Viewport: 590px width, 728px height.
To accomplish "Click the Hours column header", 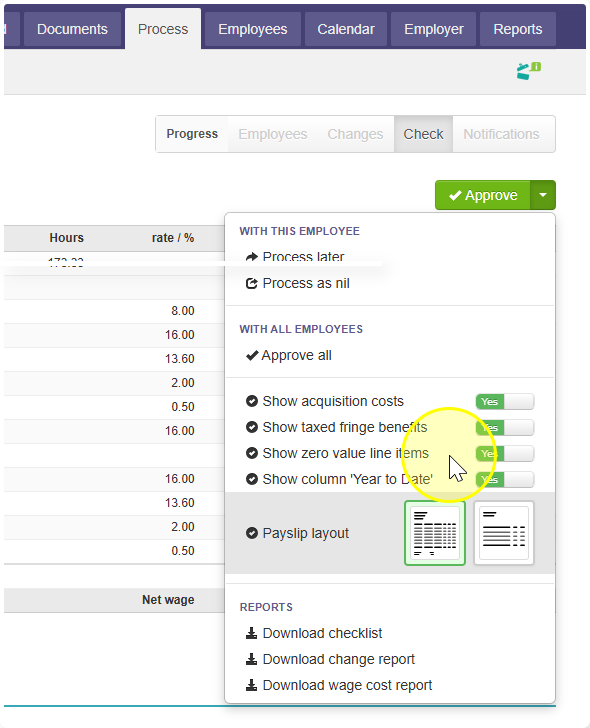I will click(x=67, y=238).
